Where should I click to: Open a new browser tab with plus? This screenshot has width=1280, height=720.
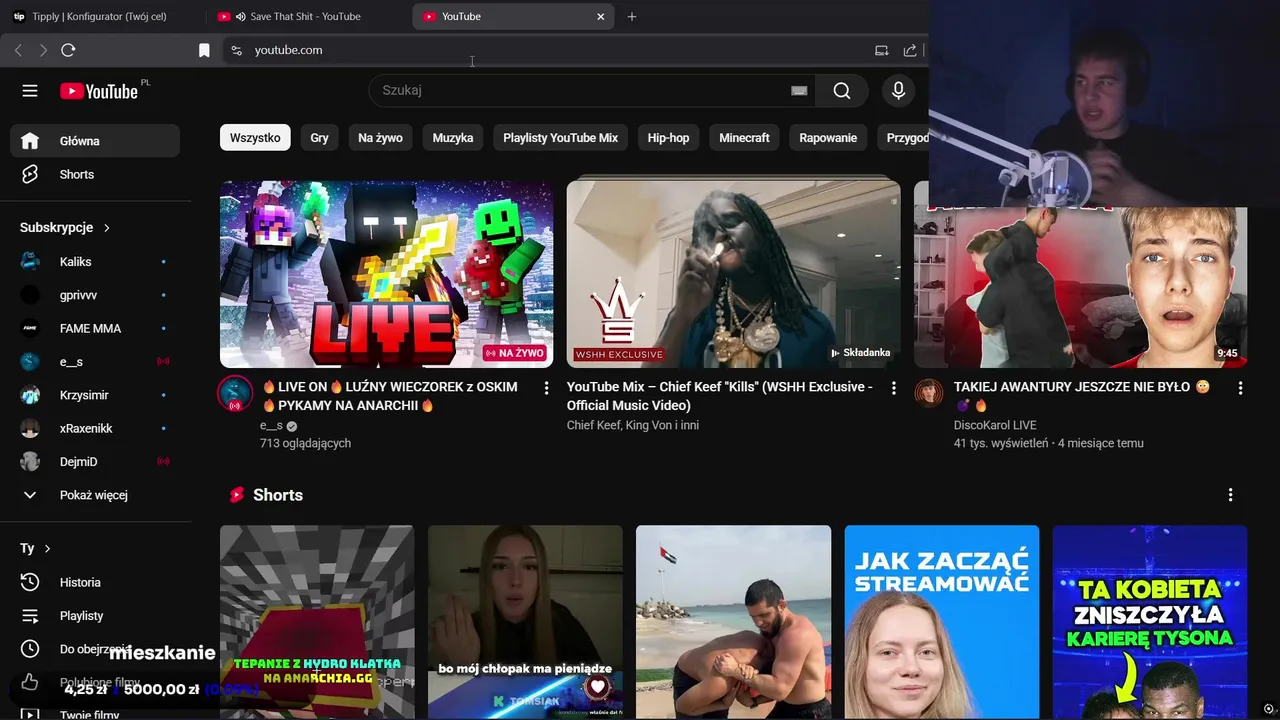click(632, 16)
